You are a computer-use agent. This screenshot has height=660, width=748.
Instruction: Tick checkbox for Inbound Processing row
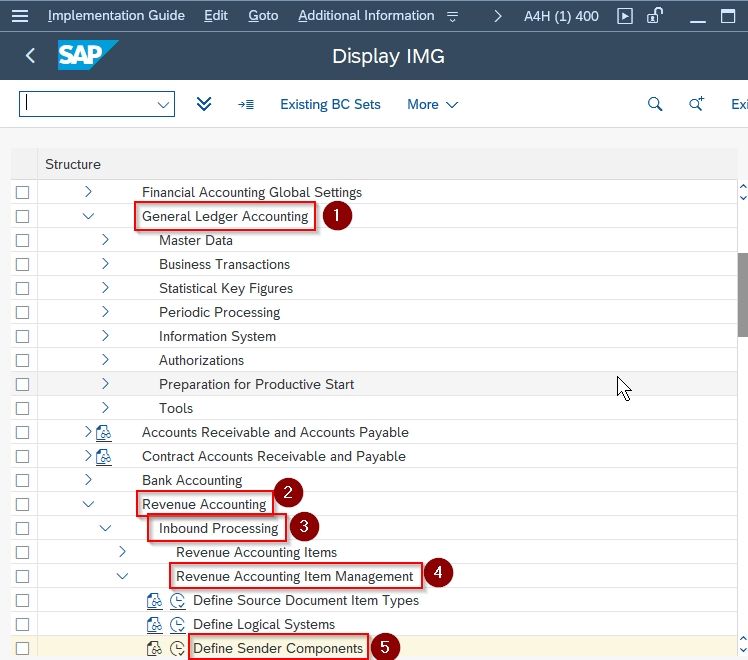(x=22, y=528)
